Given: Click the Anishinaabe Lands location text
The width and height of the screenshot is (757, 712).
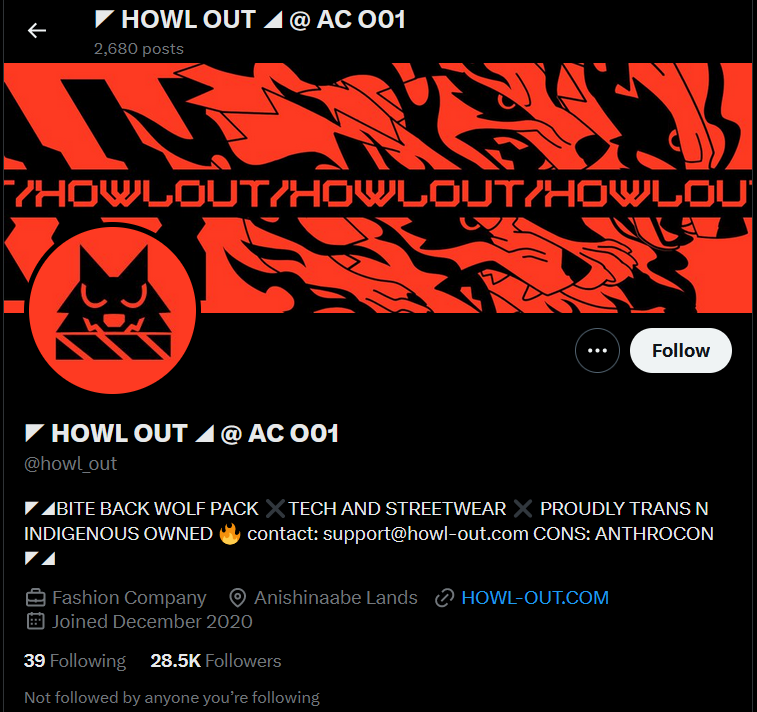Looking at the screenshot, I should tap(336, 598).
